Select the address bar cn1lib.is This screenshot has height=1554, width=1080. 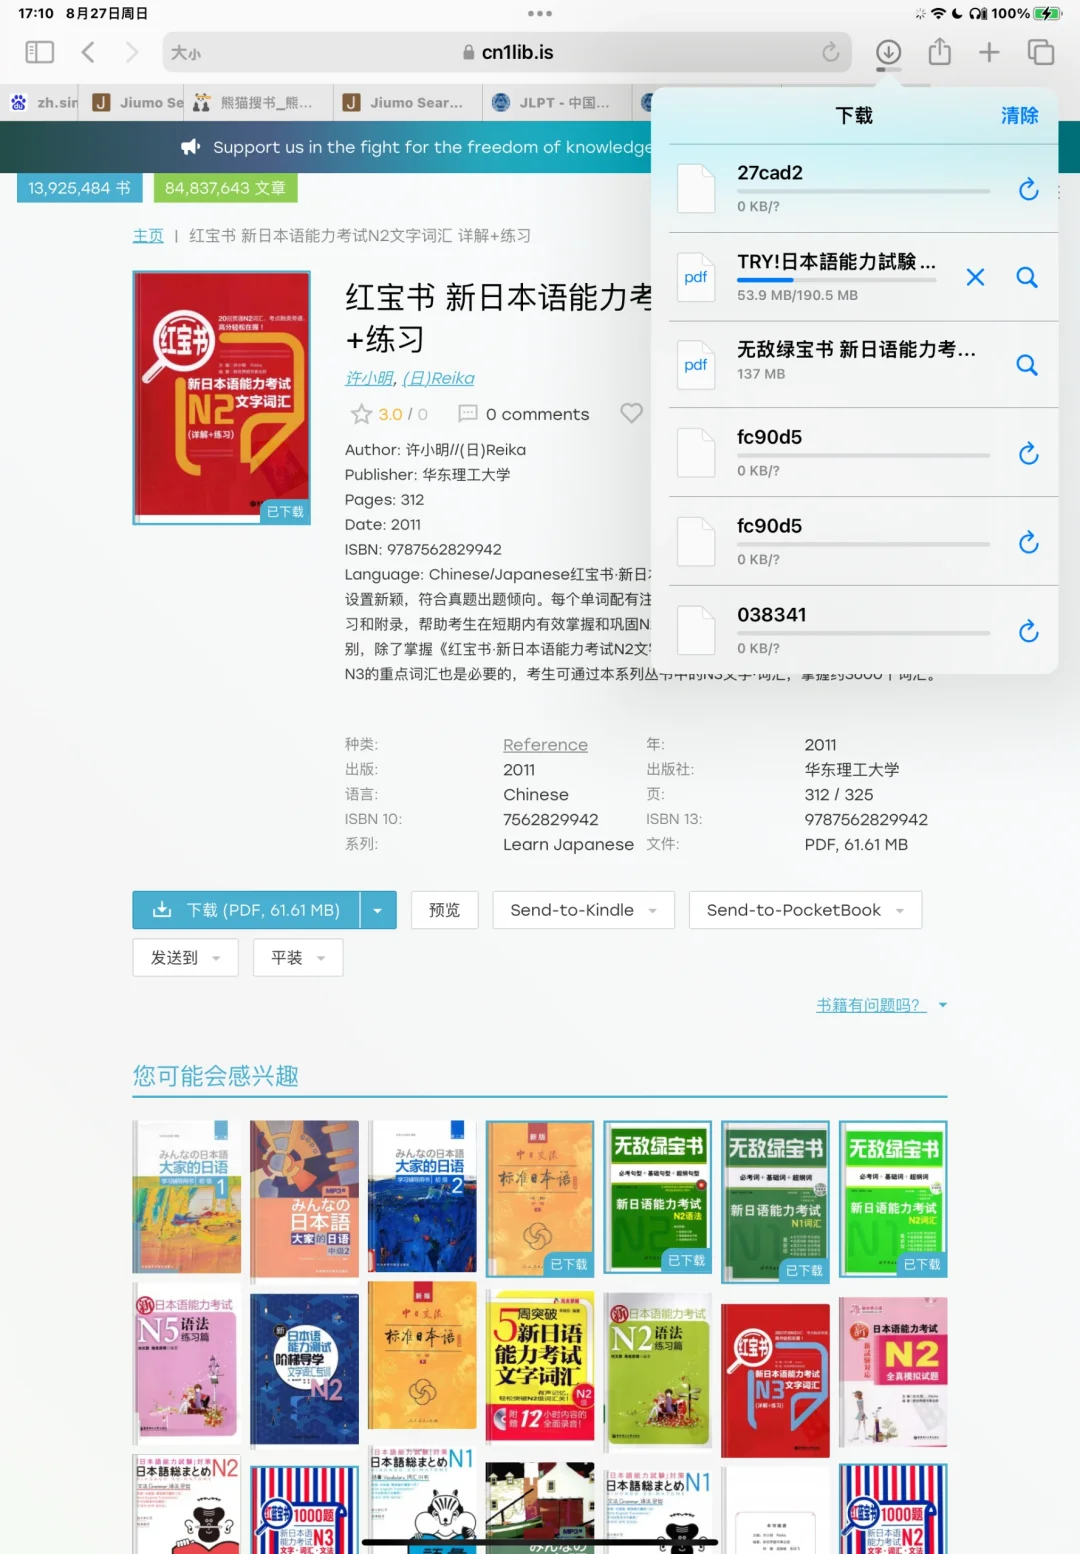(507, 52)
